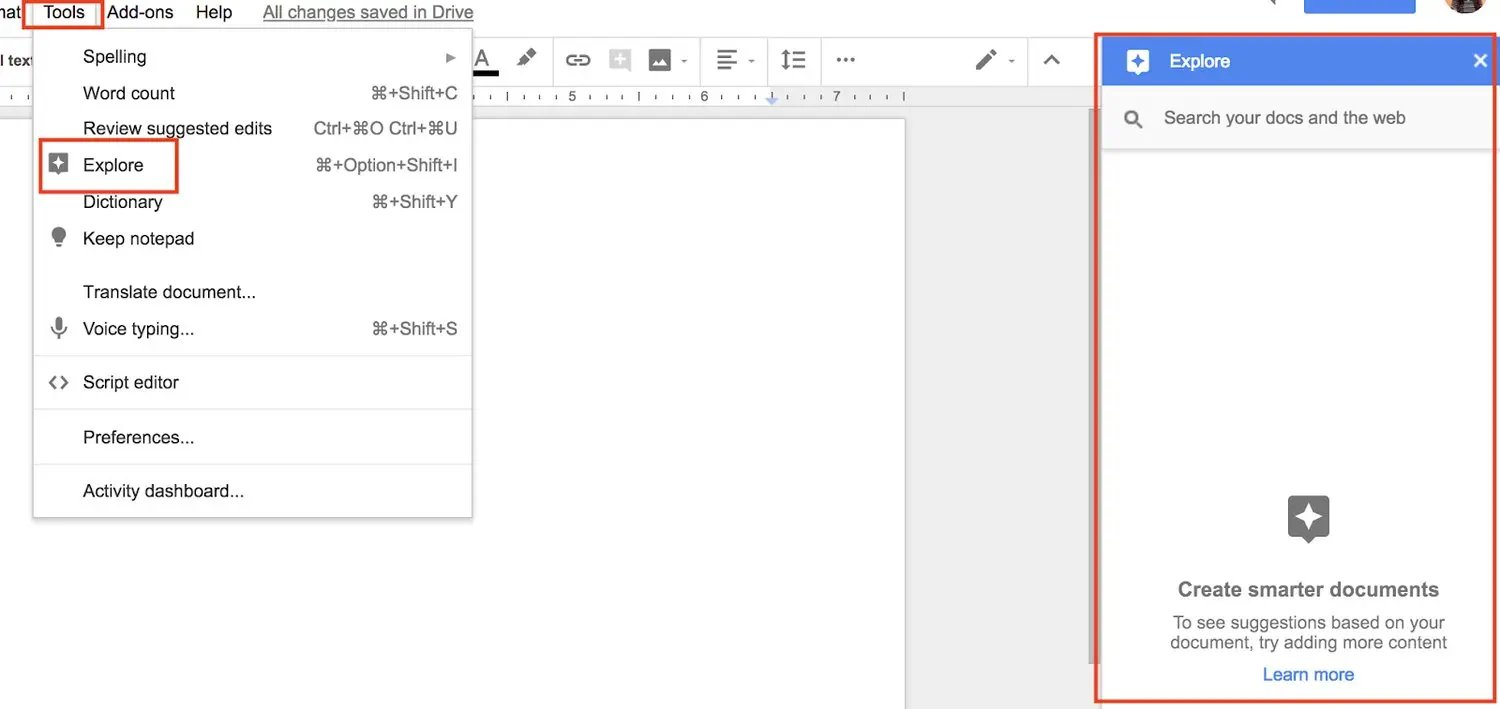1500x709 pixels.
Task: Click the more options ellipsis in the toolbar
Action: click(x=845, y=61)
